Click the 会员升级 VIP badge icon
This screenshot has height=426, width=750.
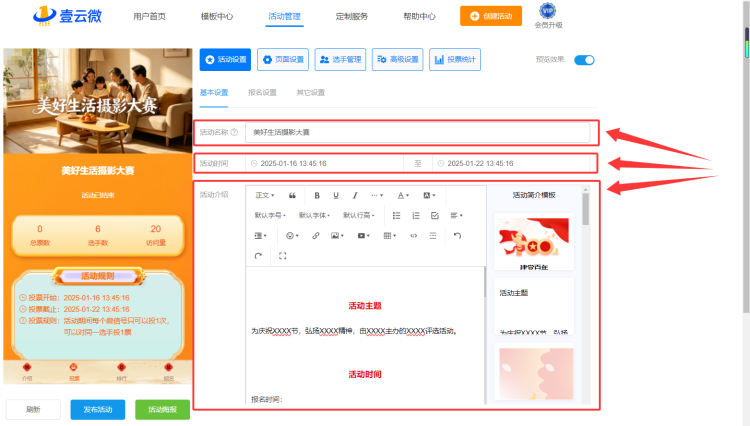(x=547, y=11)
